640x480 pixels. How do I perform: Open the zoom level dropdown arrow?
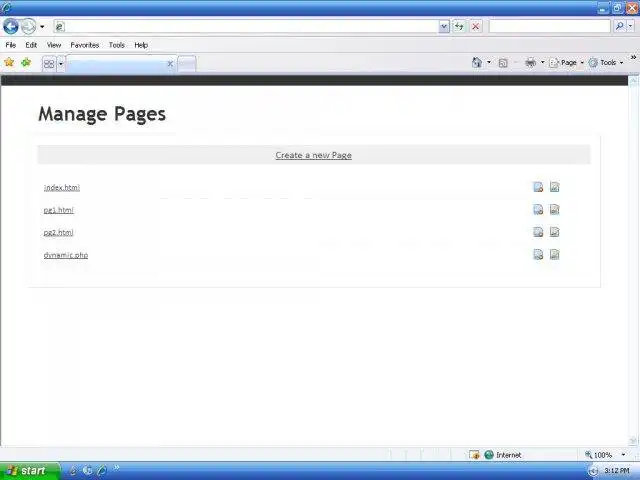click(x=623, y=455)
